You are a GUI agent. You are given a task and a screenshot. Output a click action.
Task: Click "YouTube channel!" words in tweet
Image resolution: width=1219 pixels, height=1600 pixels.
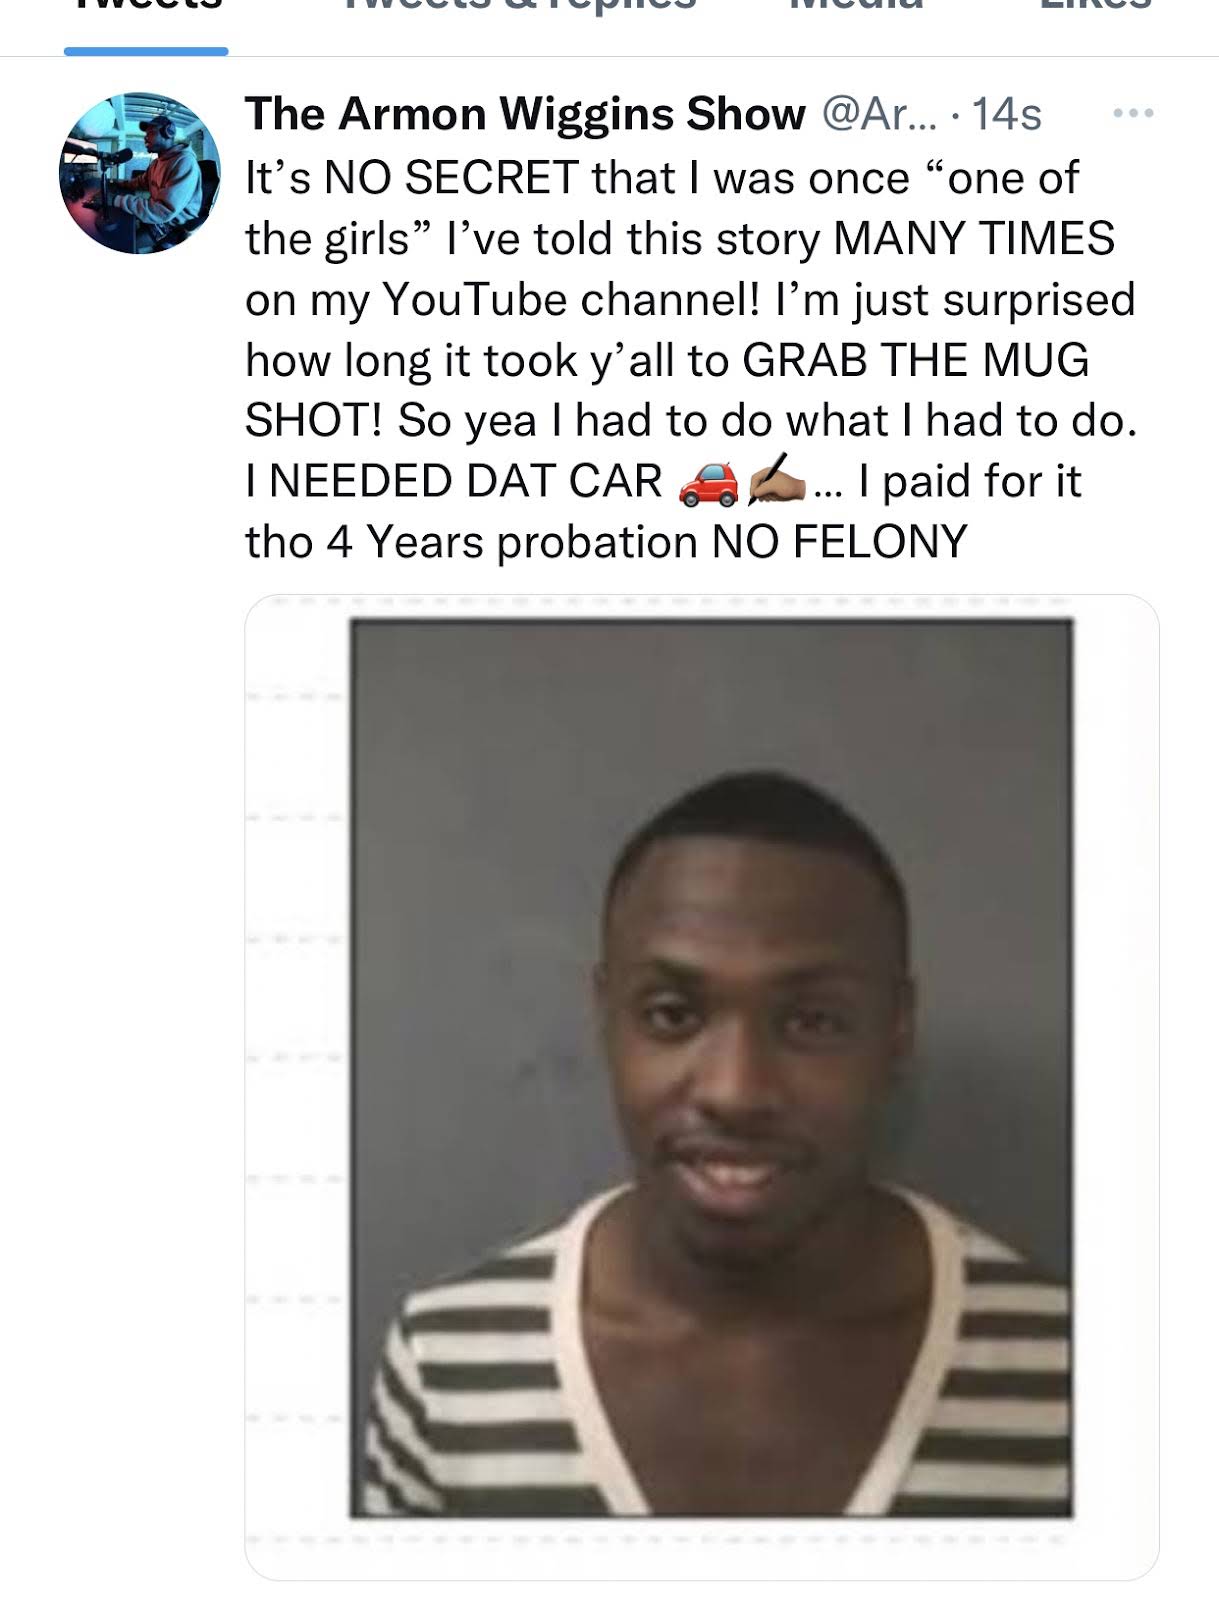[570, 299]
